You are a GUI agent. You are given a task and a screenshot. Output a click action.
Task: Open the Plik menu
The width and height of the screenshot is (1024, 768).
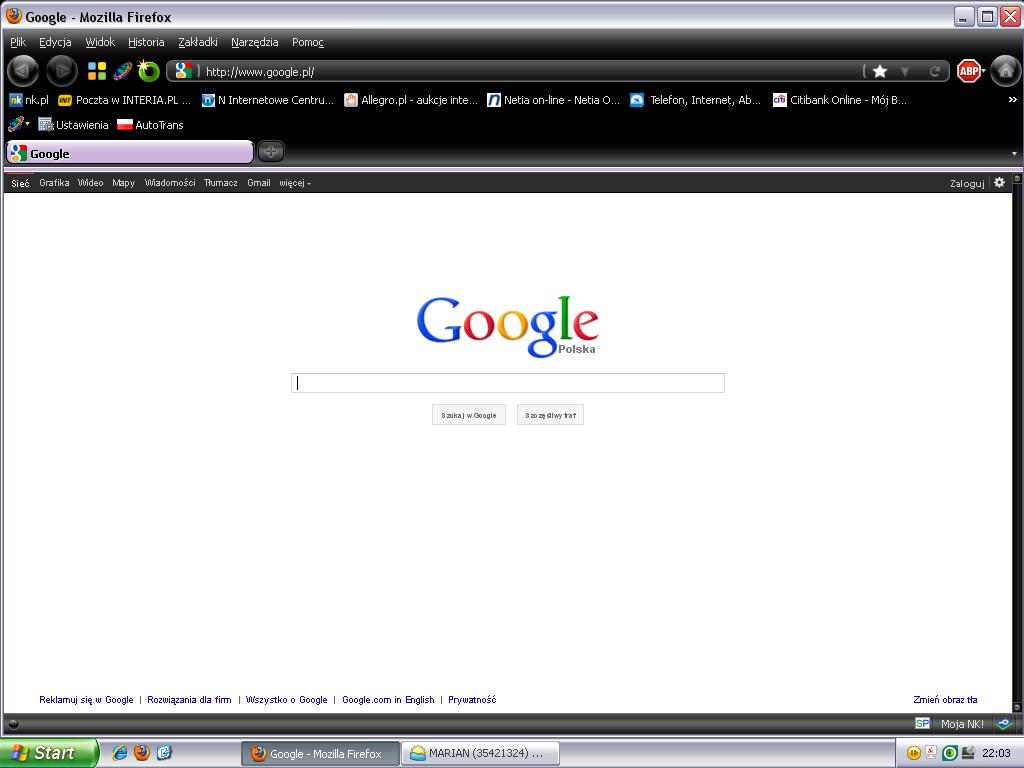(18, 42)
